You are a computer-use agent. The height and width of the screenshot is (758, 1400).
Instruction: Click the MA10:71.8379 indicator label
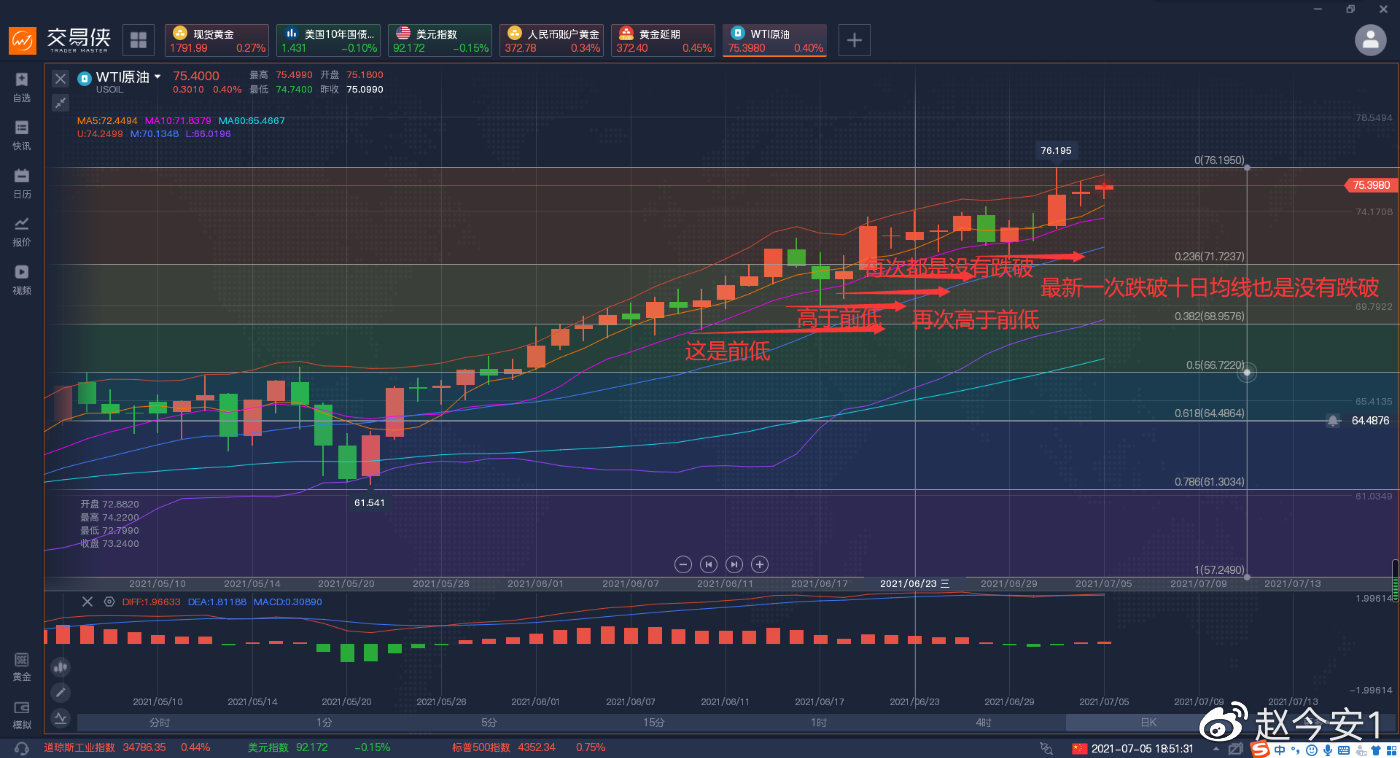[178, 121]
